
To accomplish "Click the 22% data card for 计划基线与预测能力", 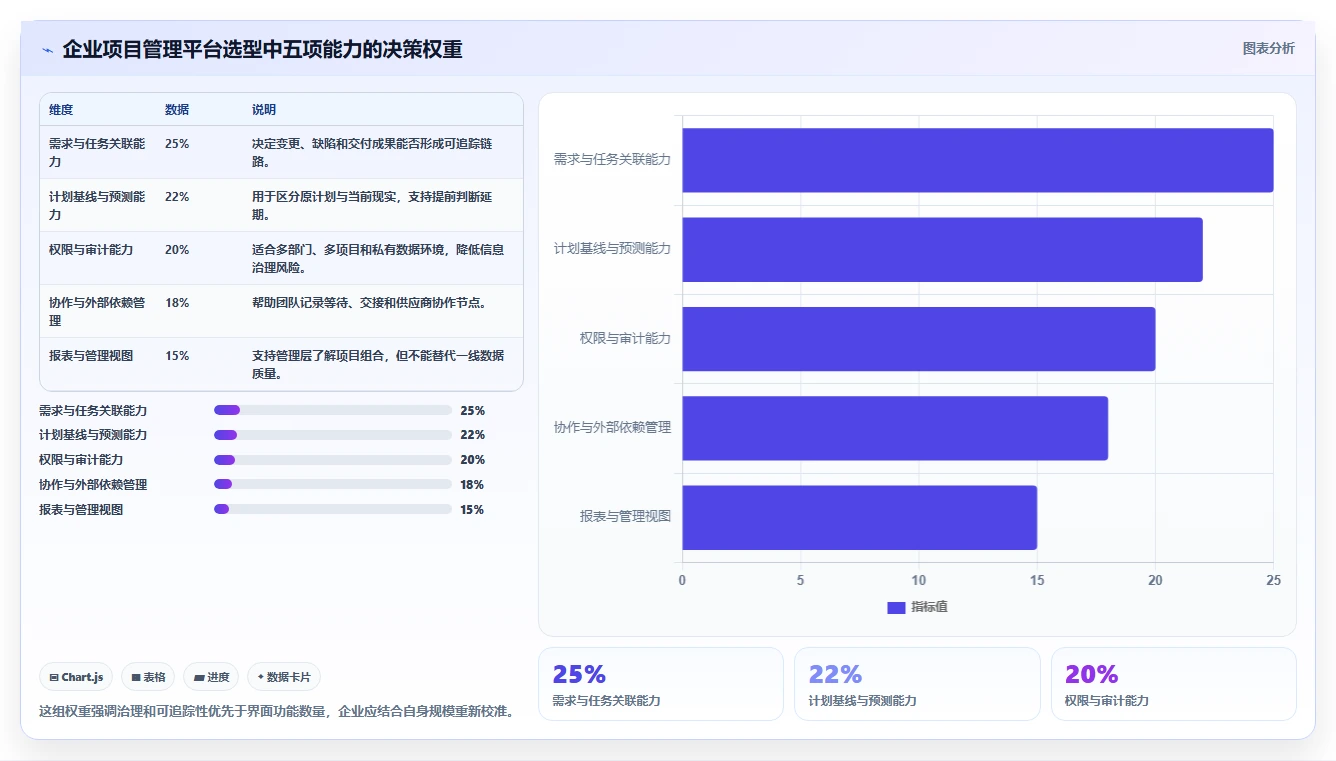I will pyautogui.click(x=917, y=684).
